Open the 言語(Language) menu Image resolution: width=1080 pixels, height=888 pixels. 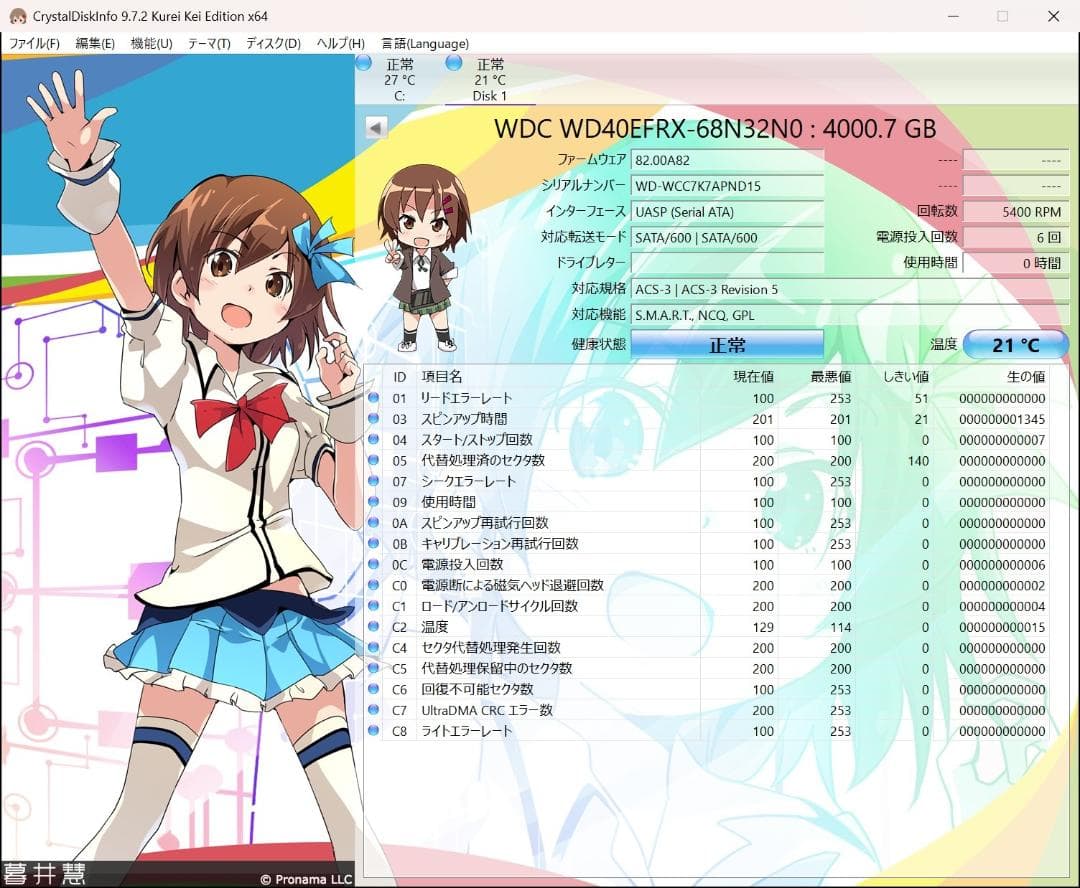[x=425, y=43]
